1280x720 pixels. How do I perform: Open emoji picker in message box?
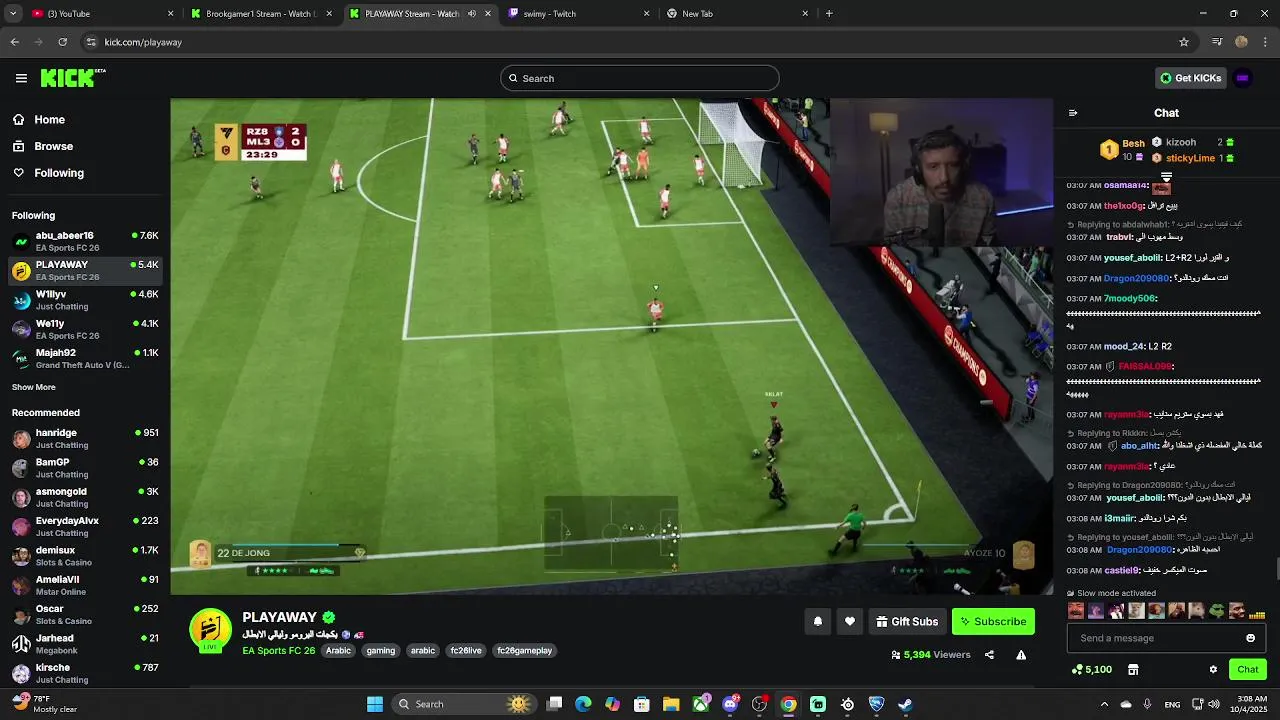(x=1250, y=638)
